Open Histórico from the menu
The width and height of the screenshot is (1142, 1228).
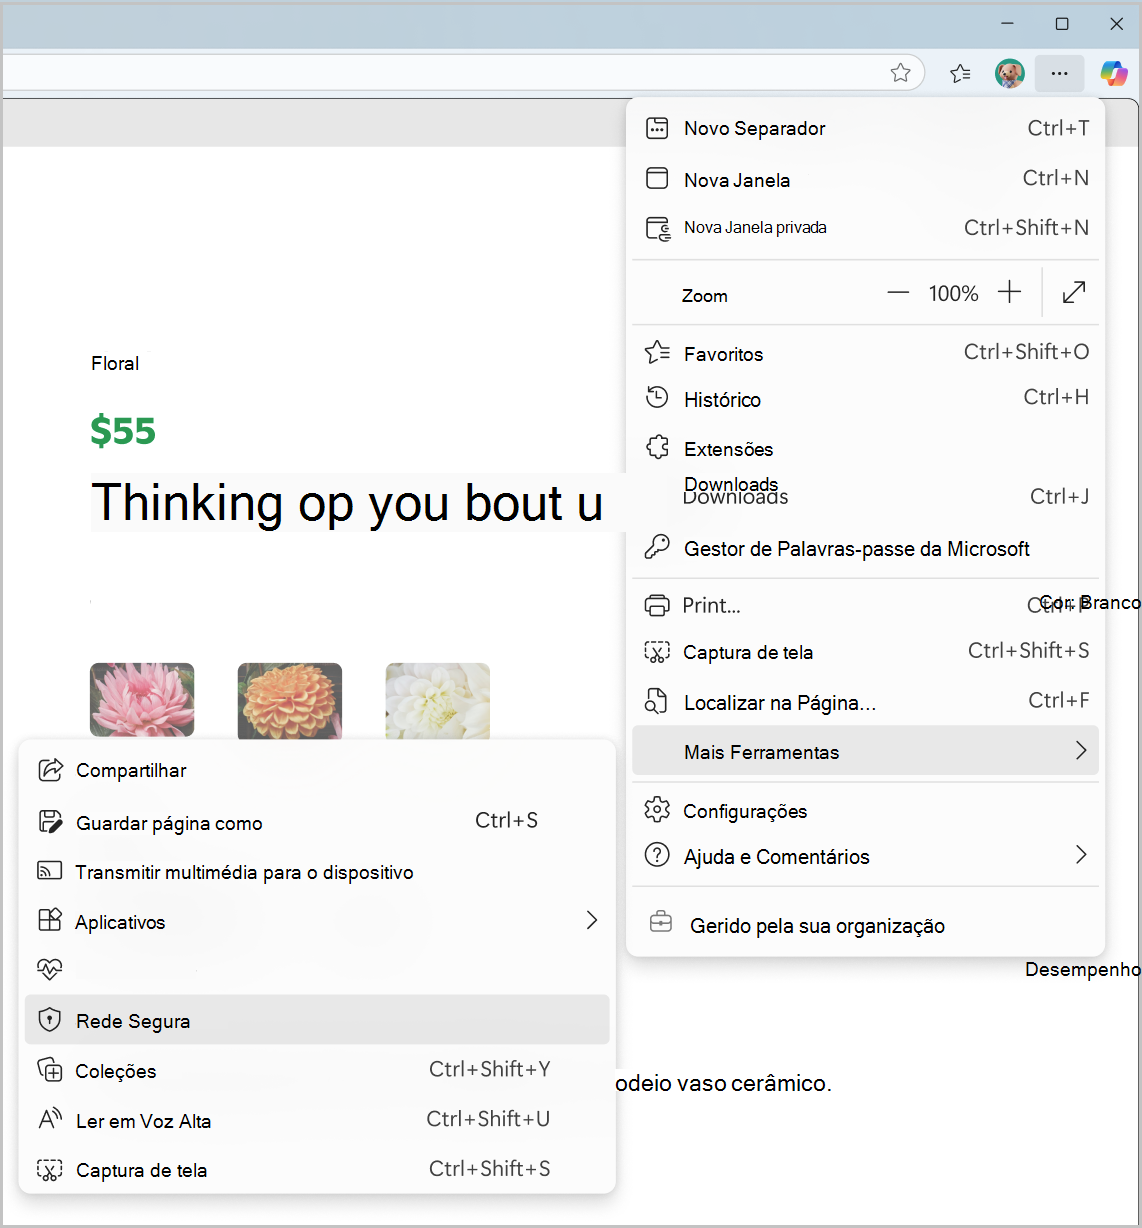866,398
